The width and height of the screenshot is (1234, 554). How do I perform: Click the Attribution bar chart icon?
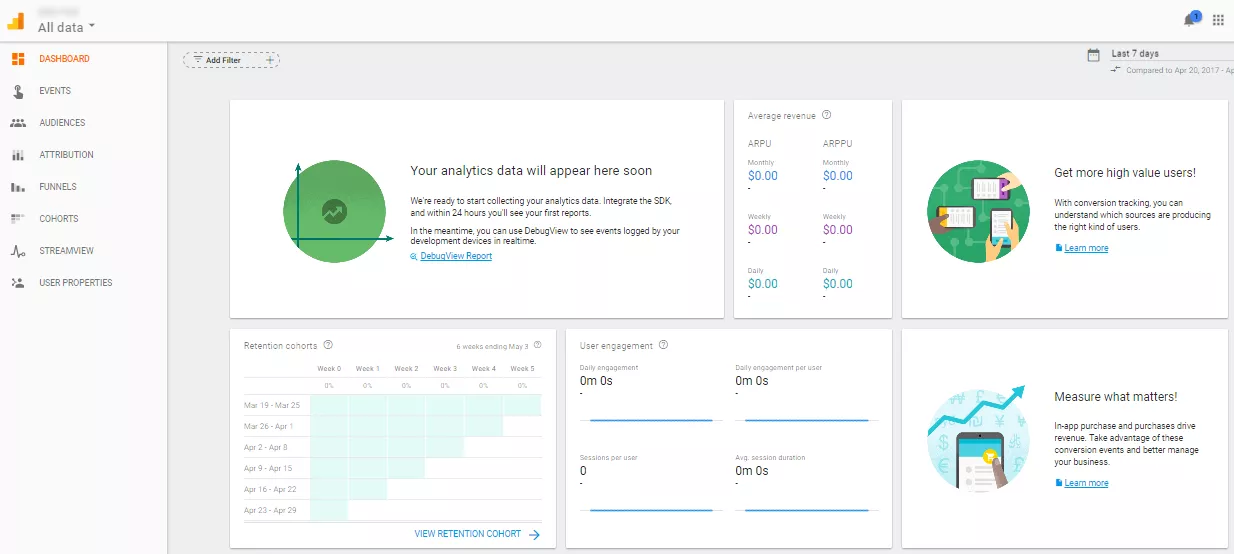(x=18, y=155)
